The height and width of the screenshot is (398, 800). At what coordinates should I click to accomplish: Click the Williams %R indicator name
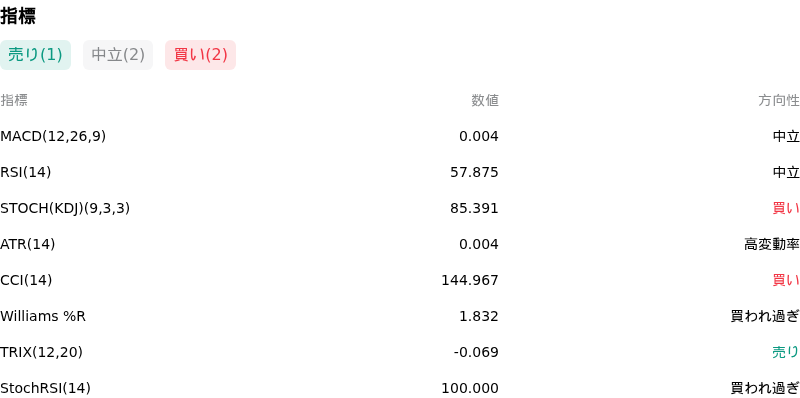tap(43, 316)
